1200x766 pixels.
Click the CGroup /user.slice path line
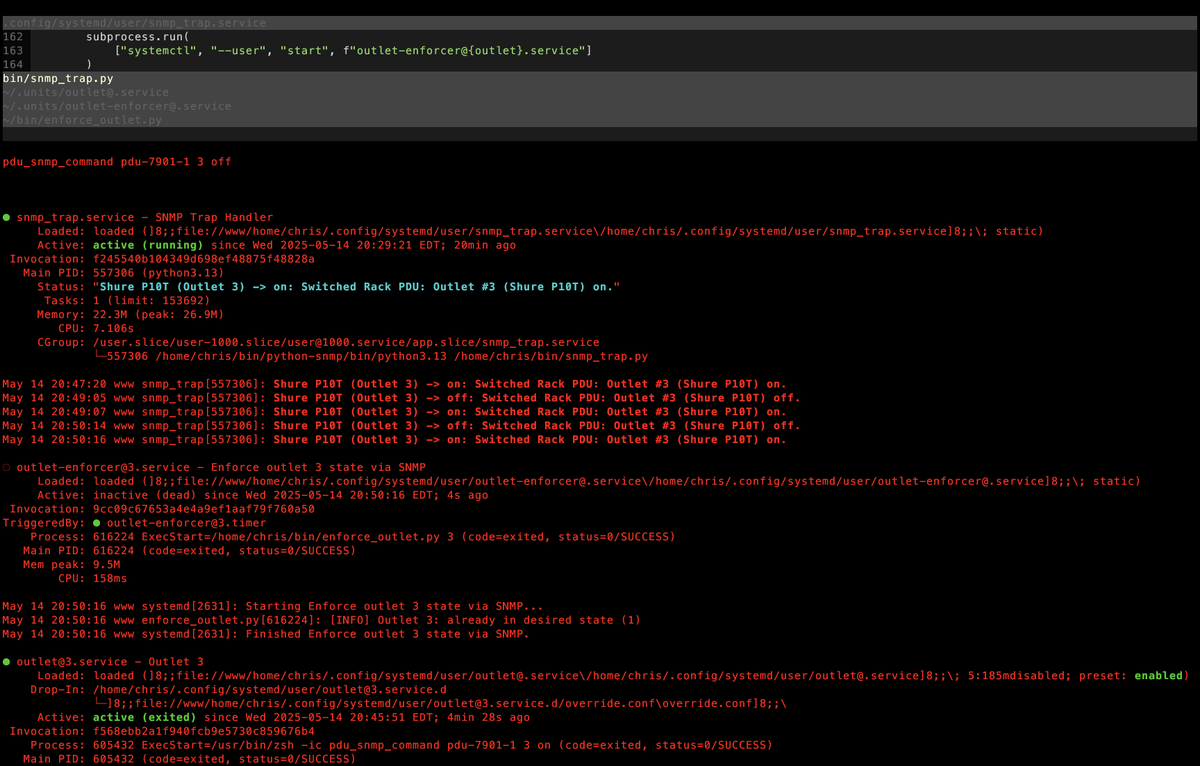click(x=318, y=343)
